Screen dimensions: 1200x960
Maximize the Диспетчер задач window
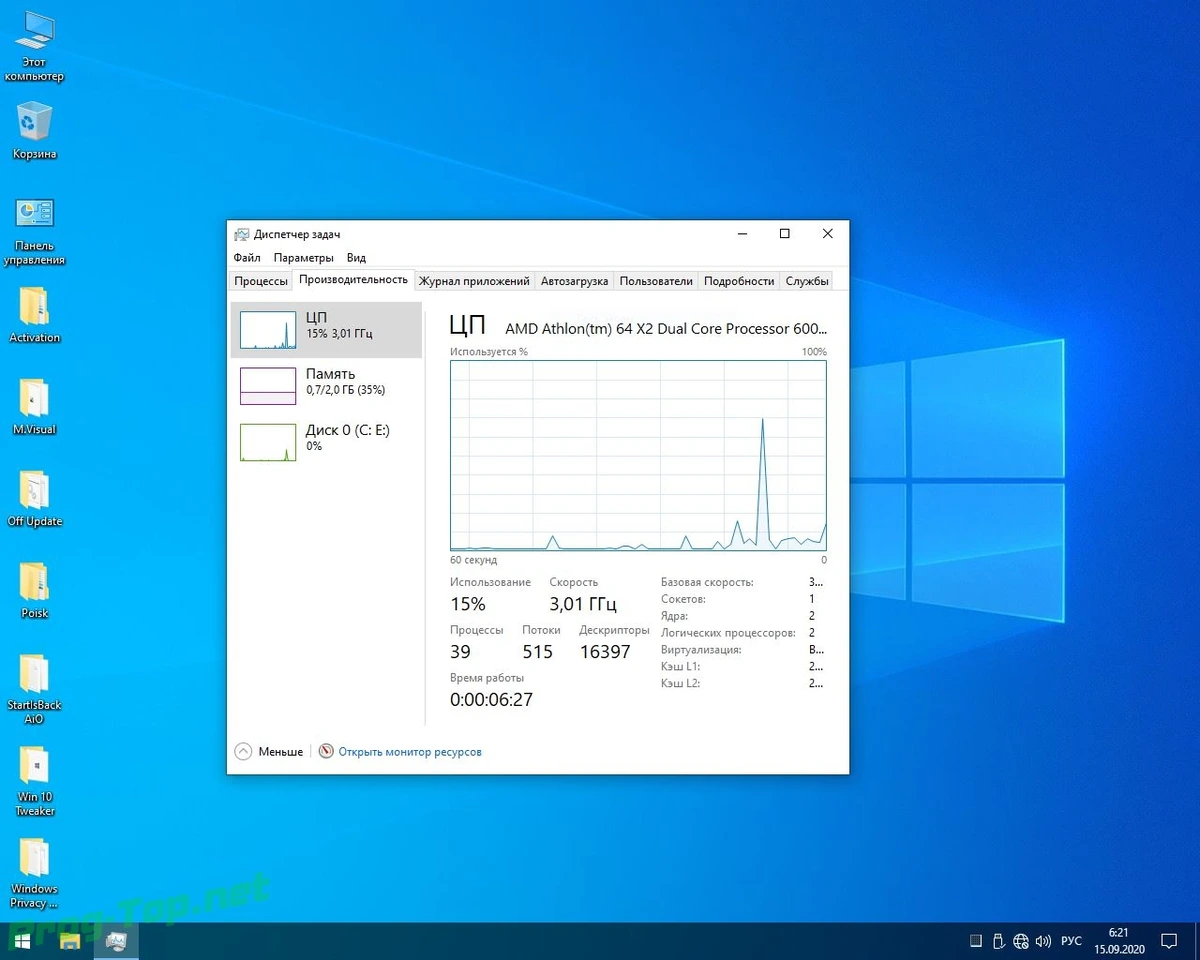coord(785,234)
